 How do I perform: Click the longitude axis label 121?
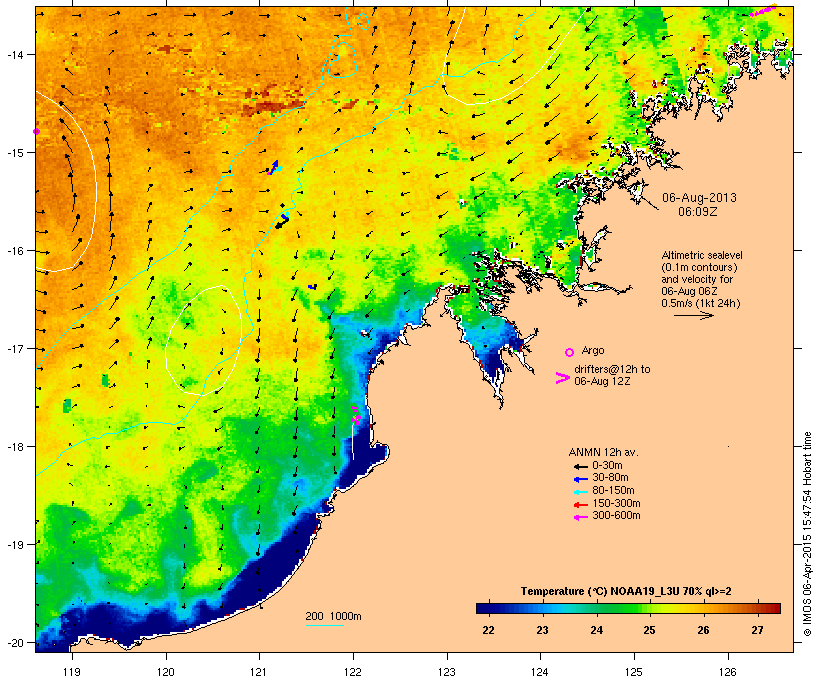259,672
